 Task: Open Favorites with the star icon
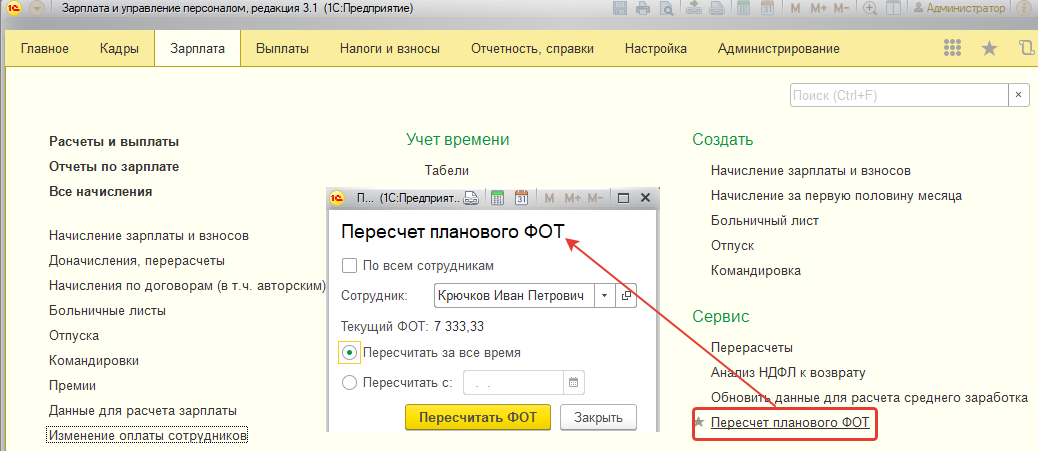[x=989, y=48]
